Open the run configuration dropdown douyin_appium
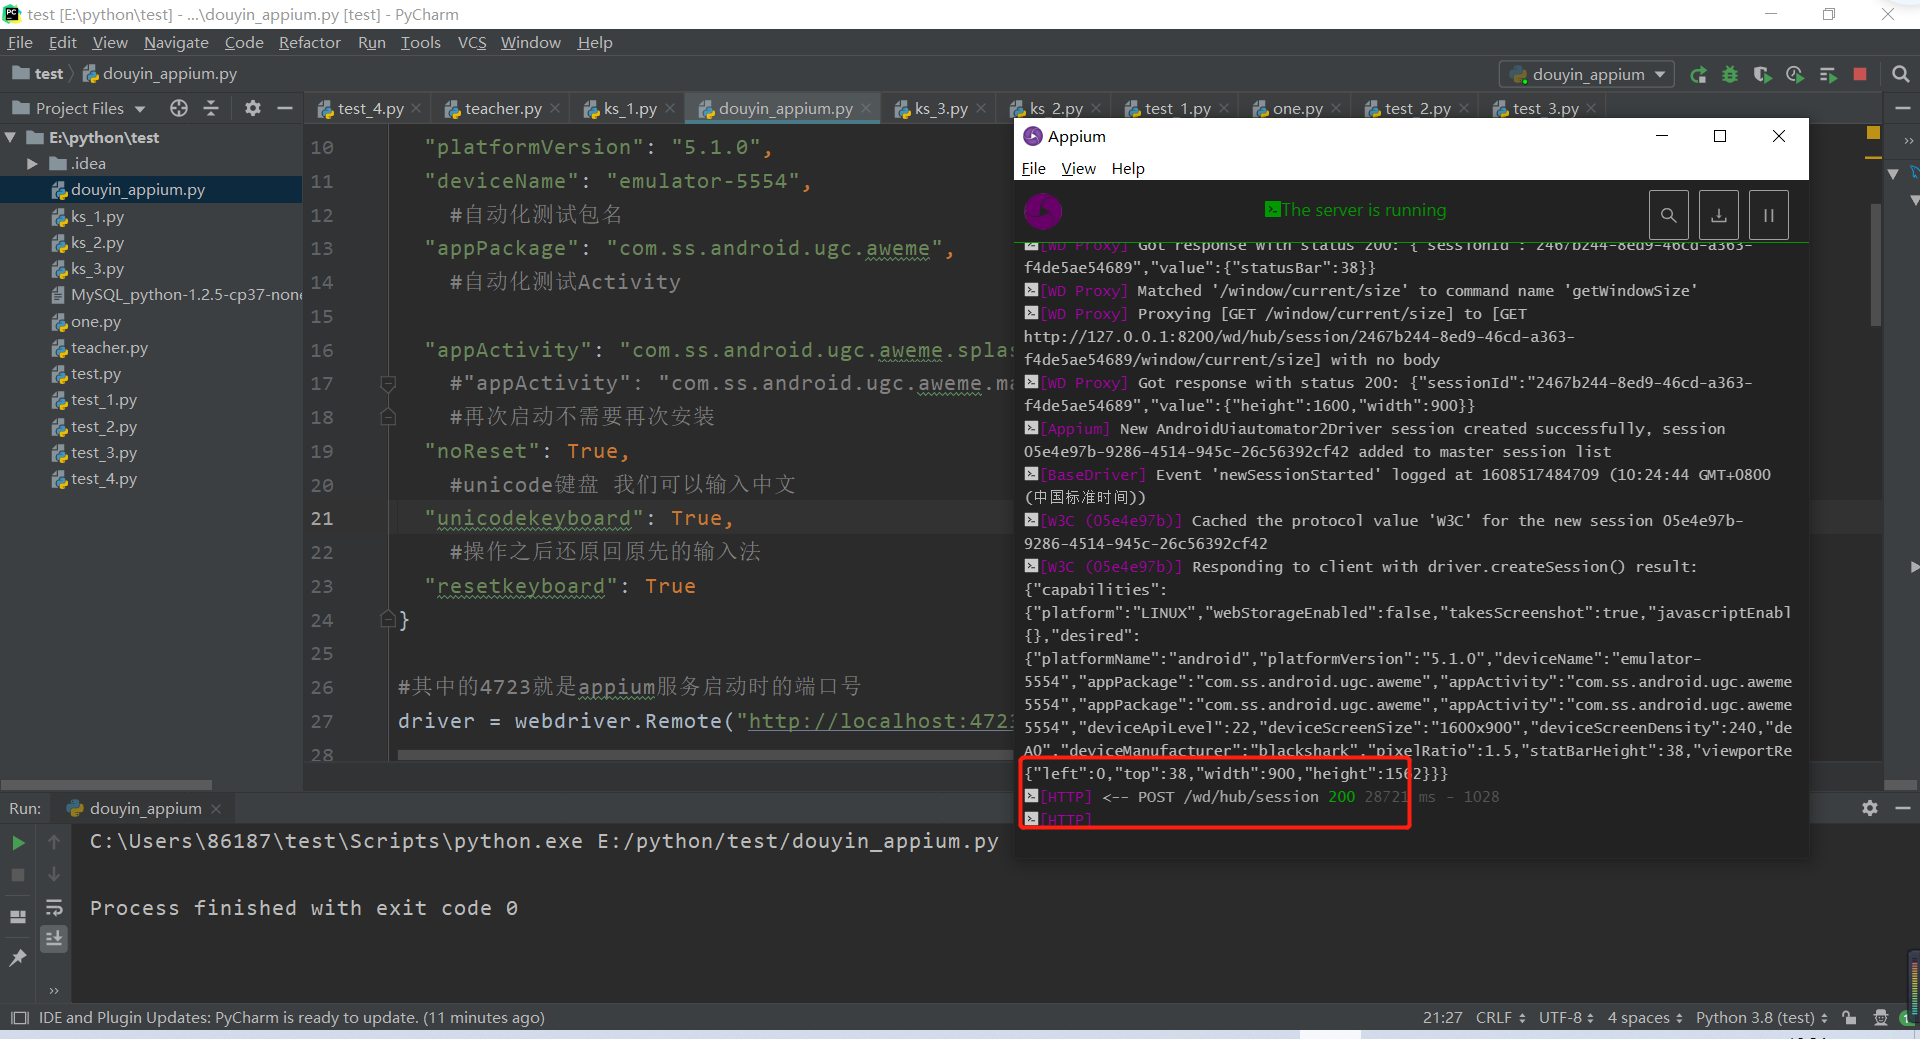The height and width of the screenshot is (1039, 1920). (1587, 75)
